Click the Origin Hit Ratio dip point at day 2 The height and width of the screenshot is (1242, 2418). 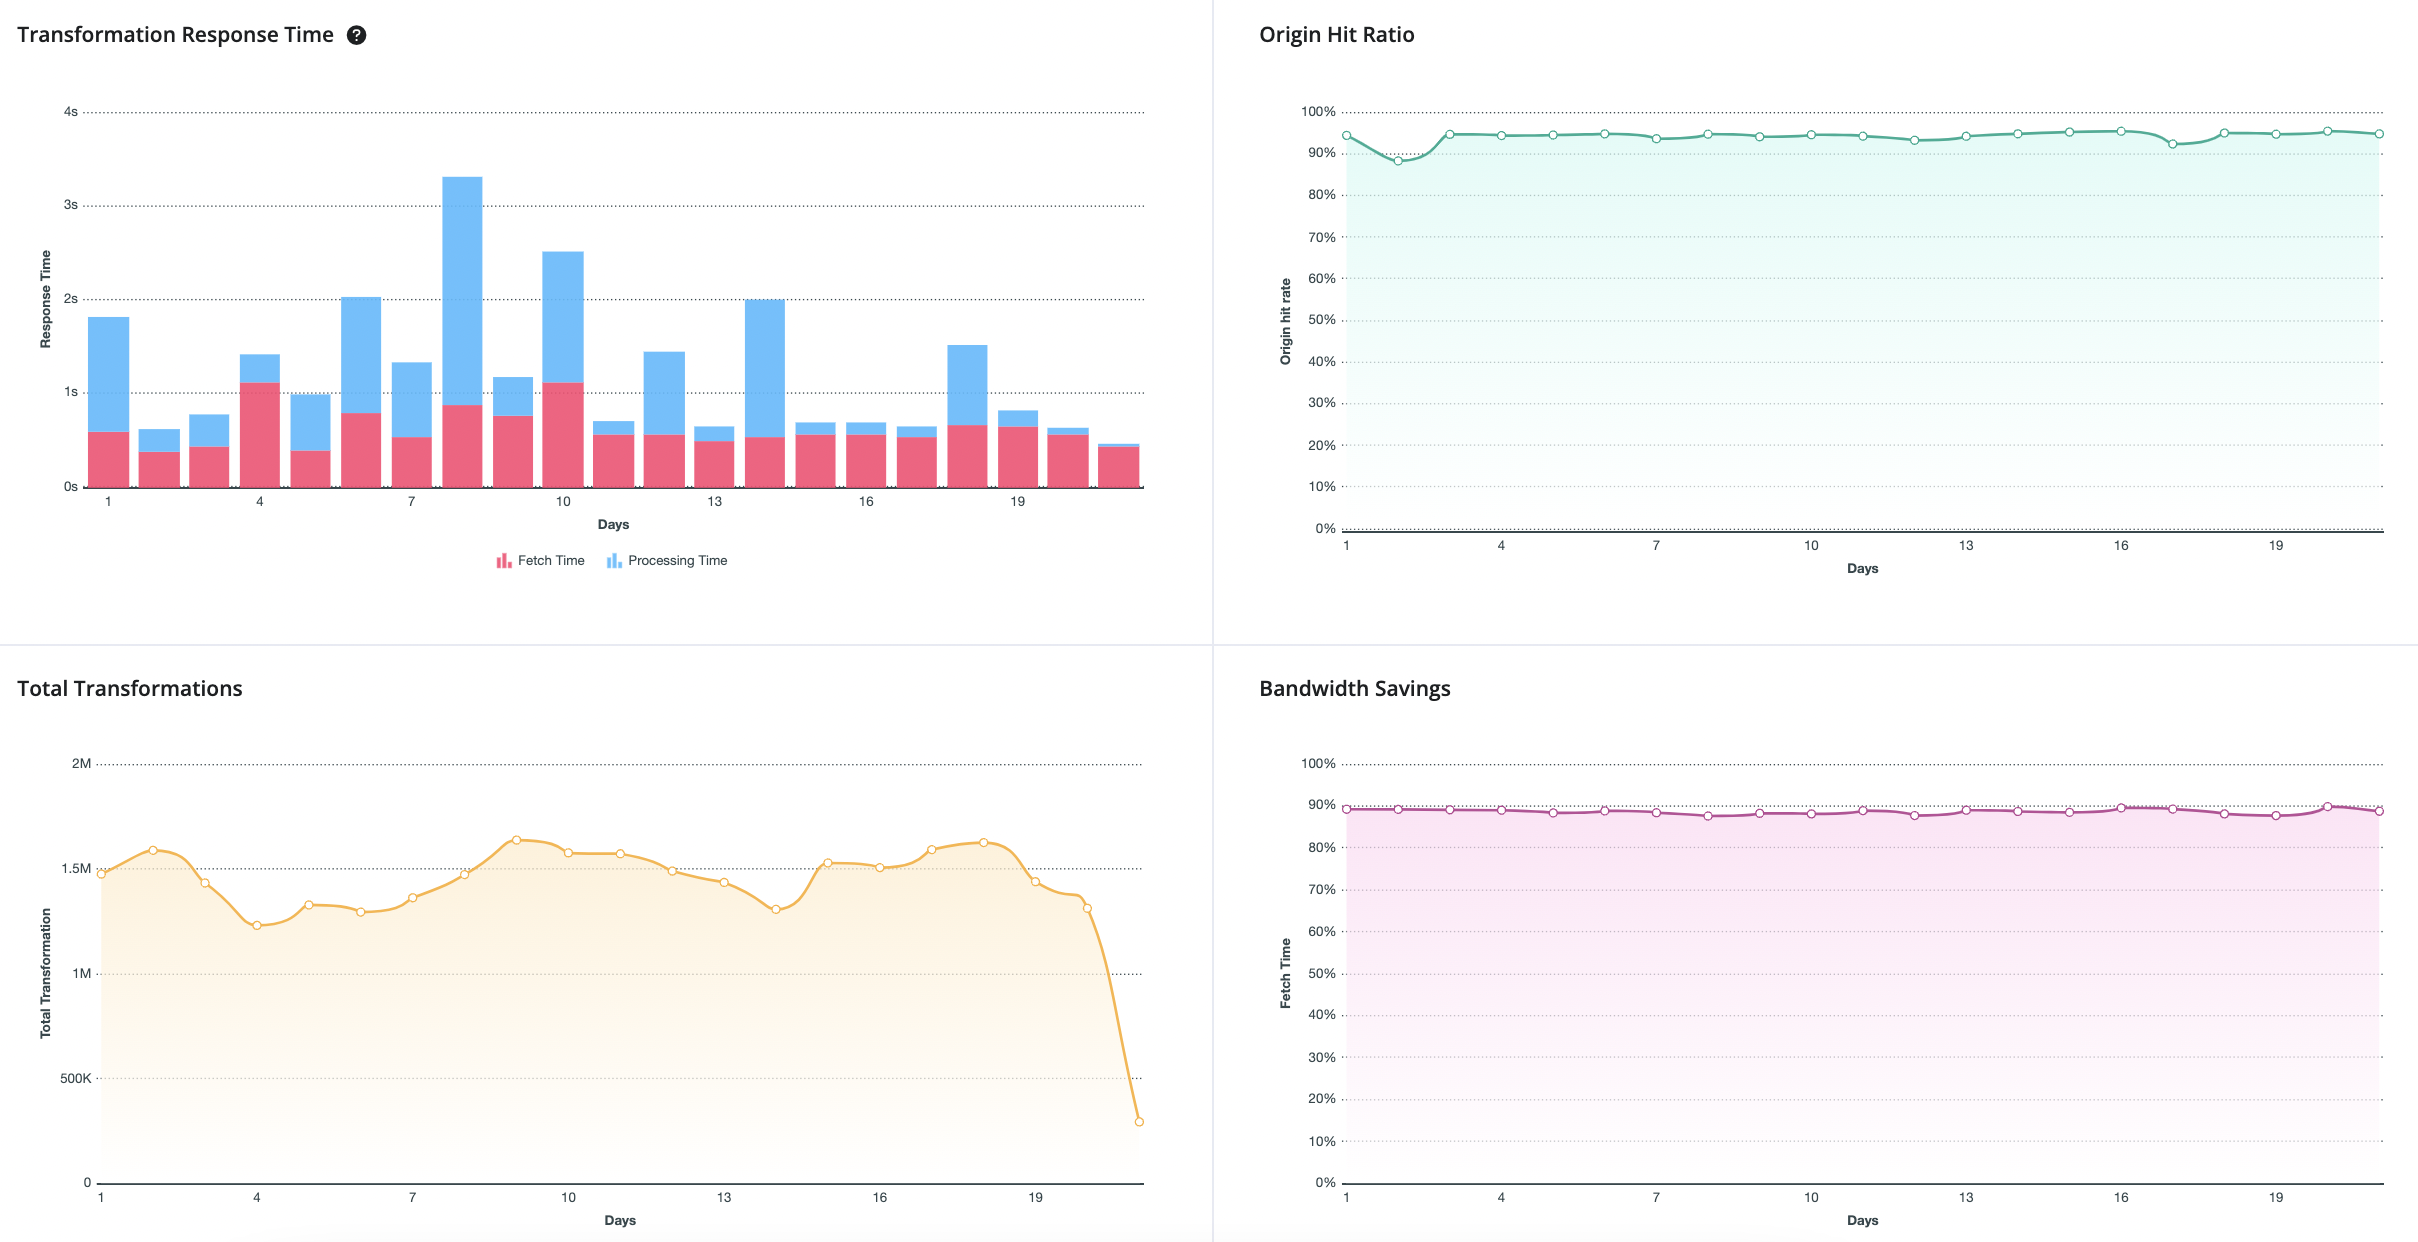[1398, 161]
